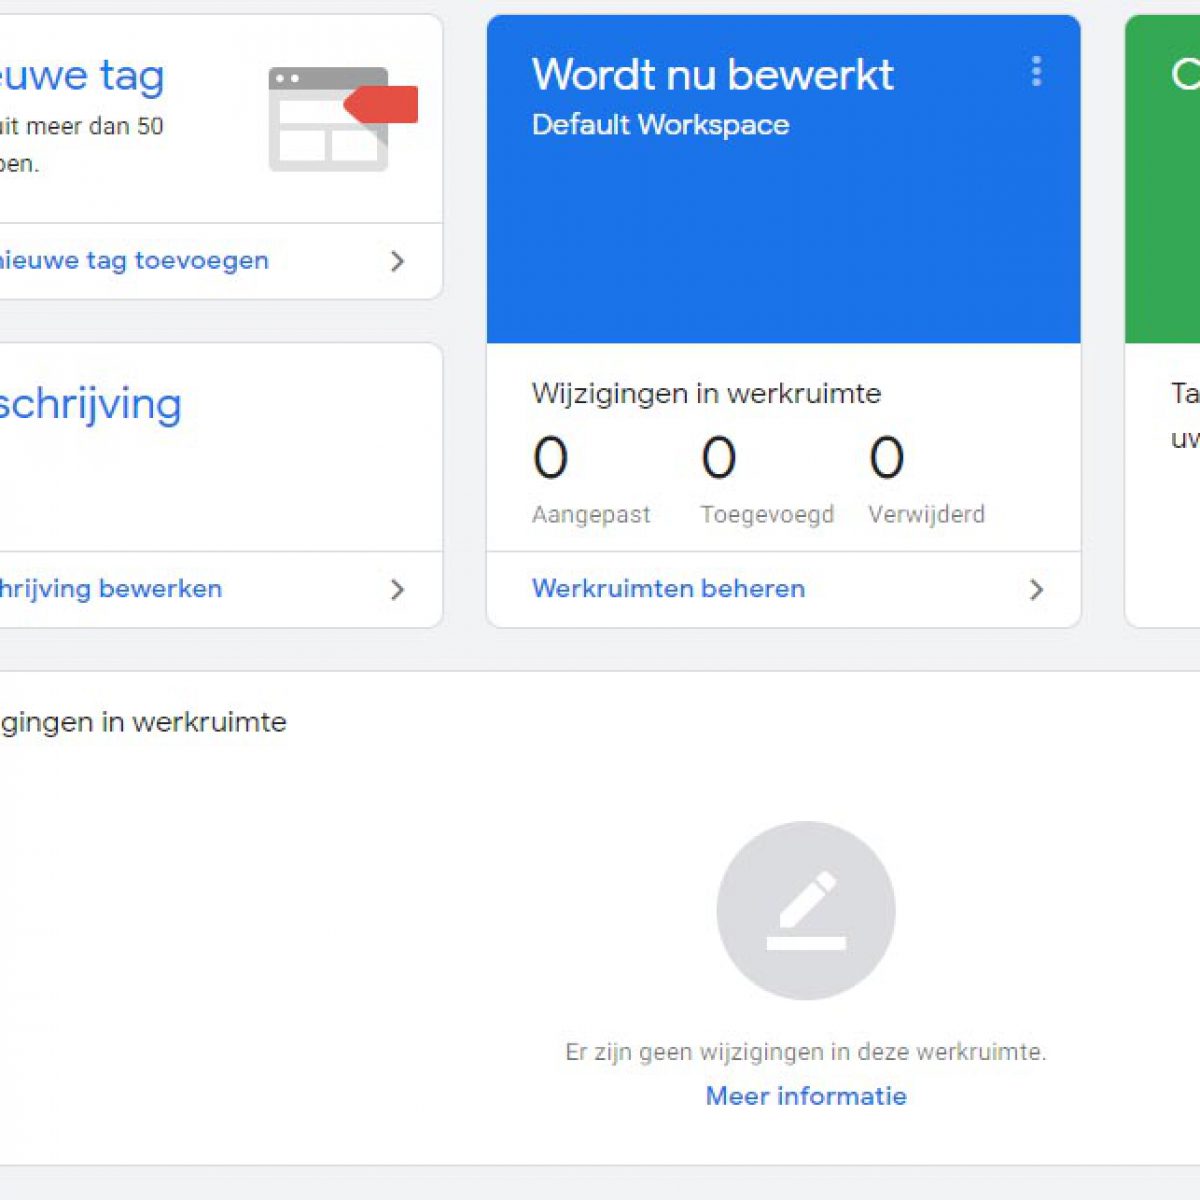Click the 'Toegevoegd' label
This screenshot has height=1200, width=1200.
point(767,515)
